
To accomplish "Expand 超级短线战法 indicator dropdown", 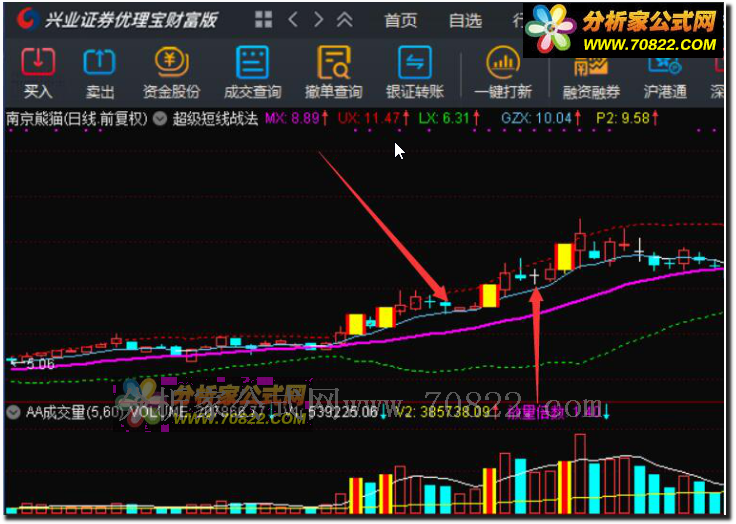I will point(160,119).
